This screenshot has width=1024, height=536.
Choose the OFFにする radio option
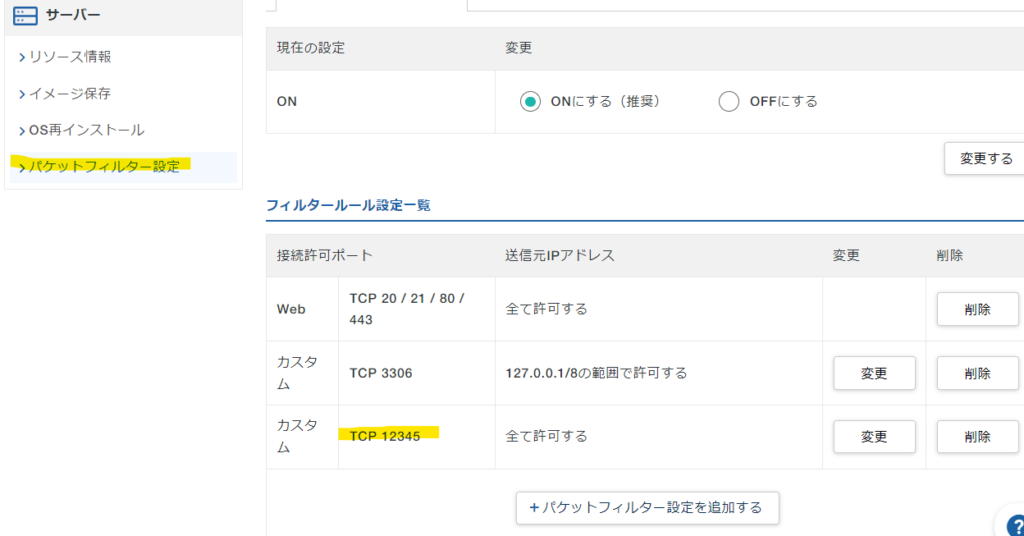pos(729,101)
